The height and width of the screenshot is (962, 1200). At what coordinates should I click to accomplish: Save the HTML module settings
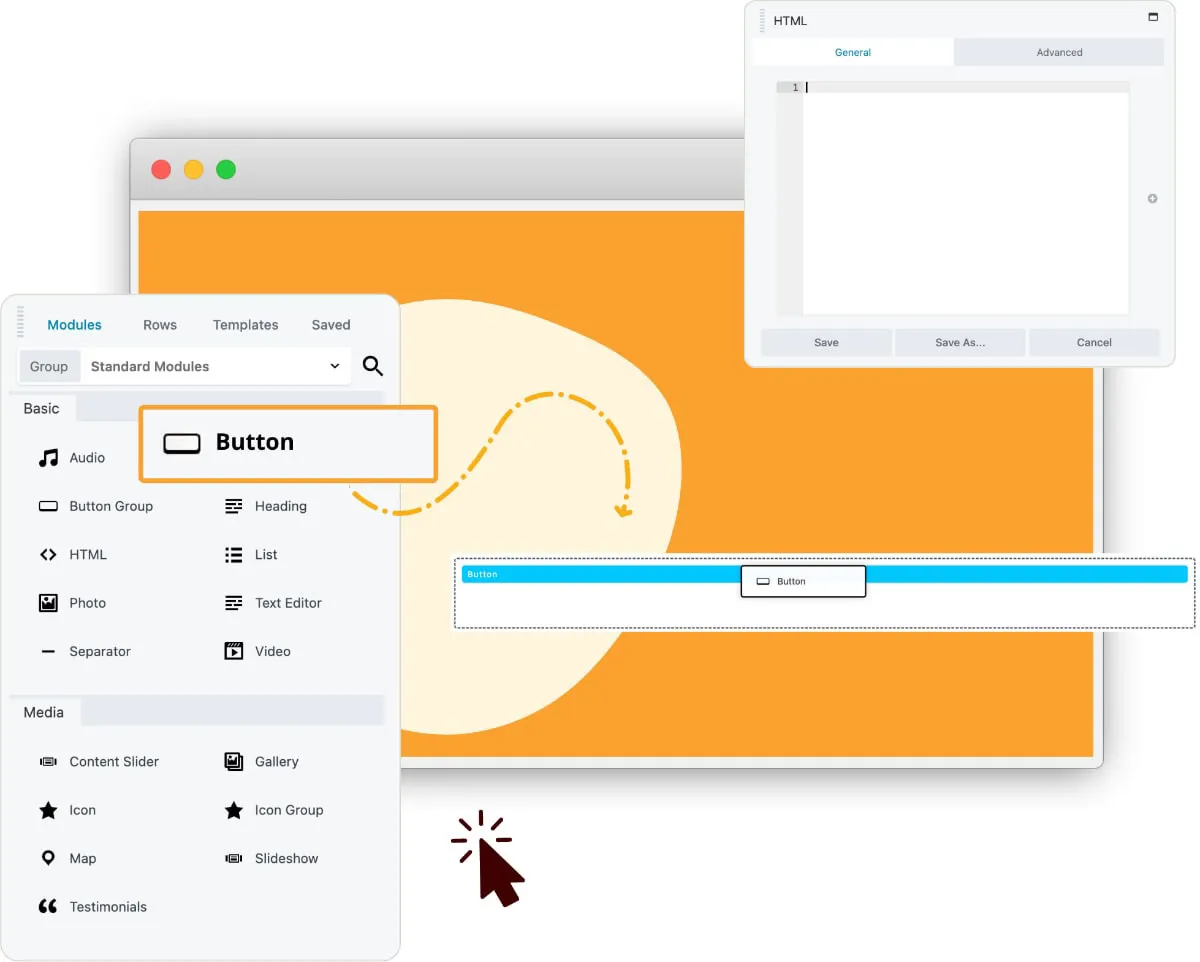(x=825, y=342)
